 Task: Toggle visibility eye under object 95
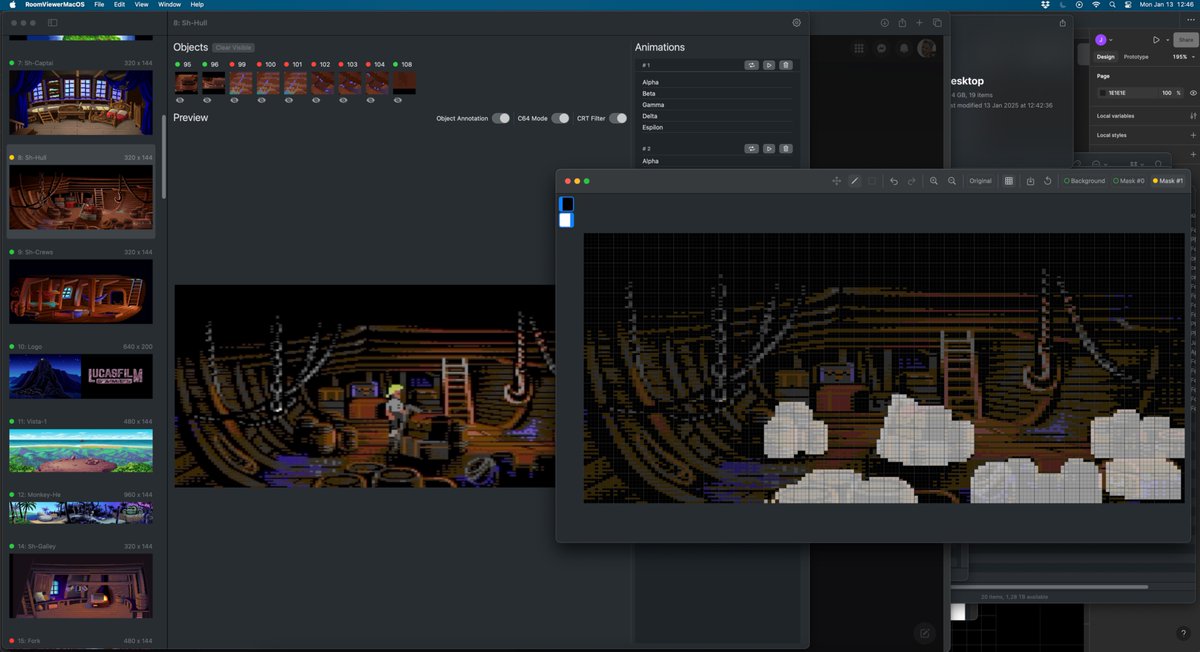pyautogui.click(x=180, y=100)
